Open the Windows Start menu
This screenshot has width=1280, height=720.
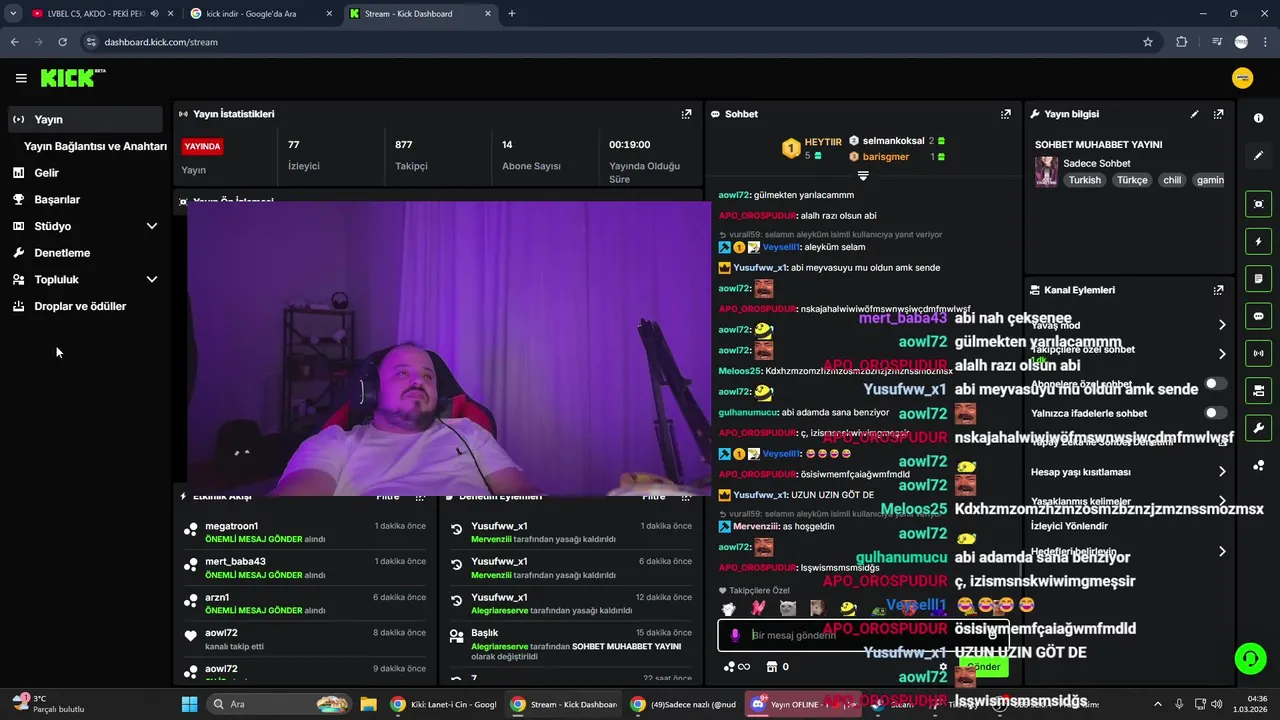point(189,704)
